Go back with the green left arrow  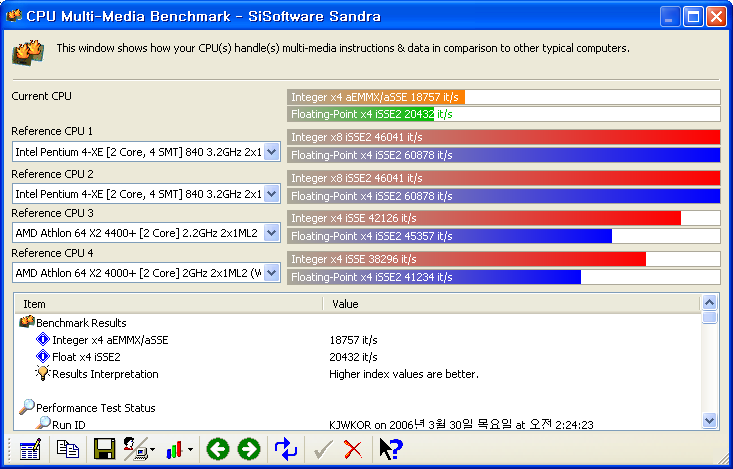tap(218, 449)
